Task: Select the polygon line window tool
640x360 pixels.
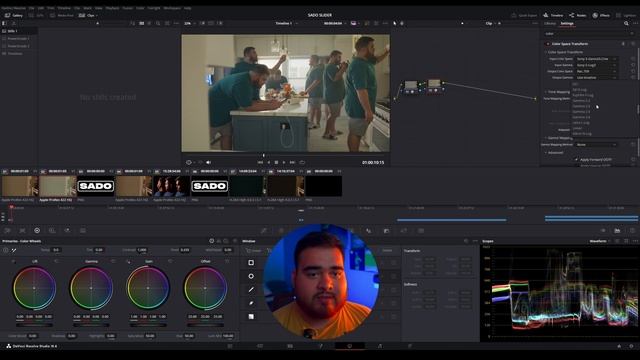Action: click(x=251, y=289)
